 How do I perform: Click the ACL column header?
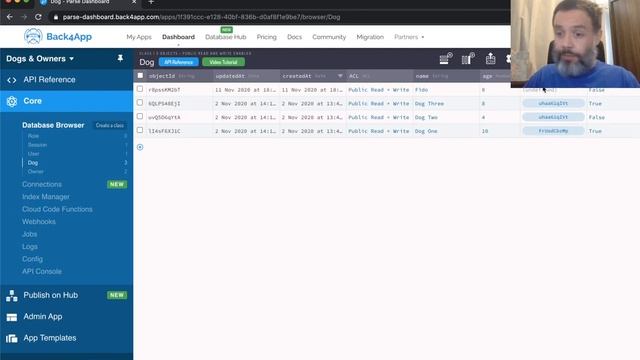[380, 76]
